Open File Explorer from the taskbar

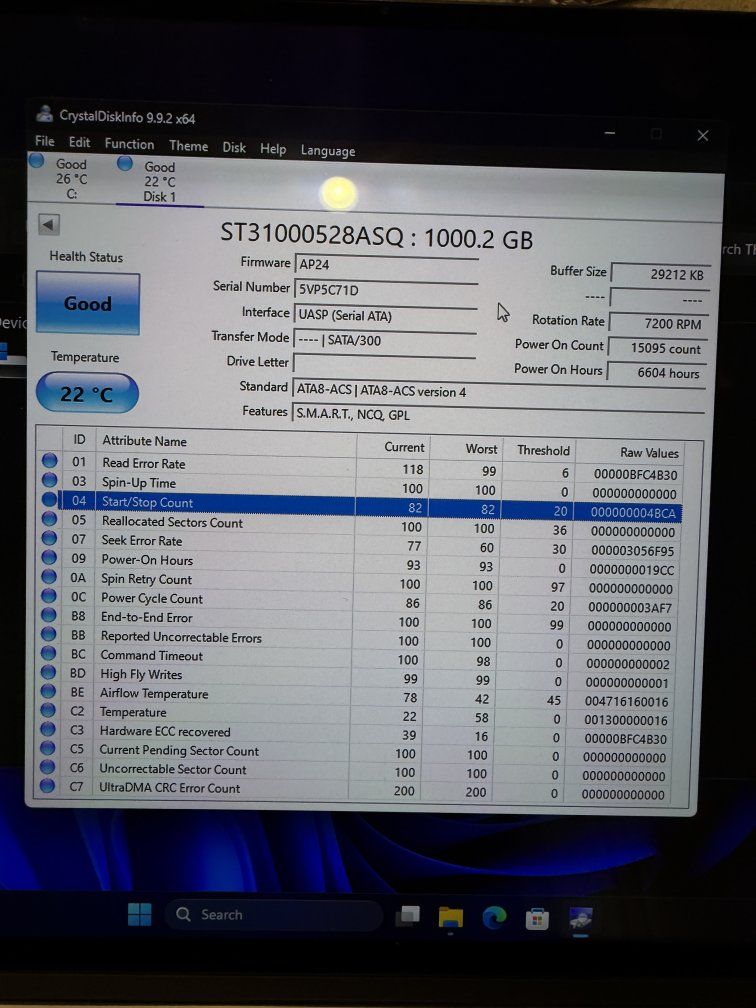click(x=451, y=917)
